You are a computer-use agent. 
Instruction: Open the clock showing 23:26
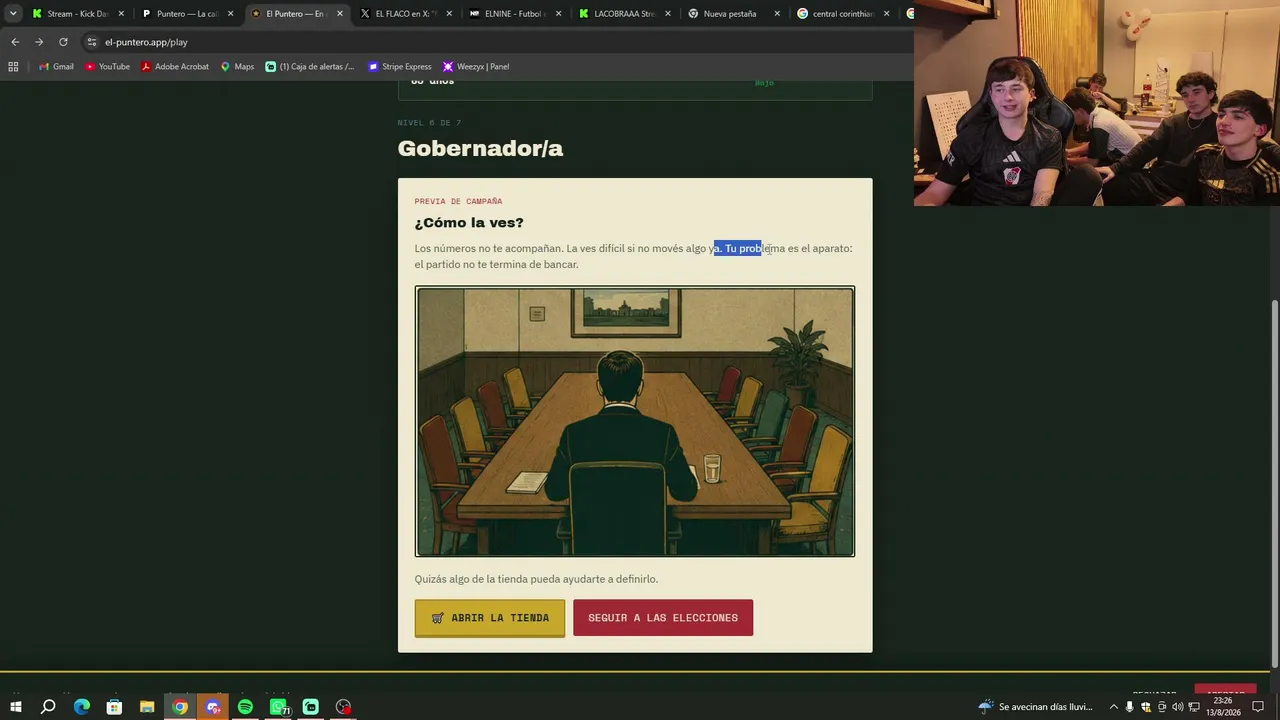pos(1222,707)
